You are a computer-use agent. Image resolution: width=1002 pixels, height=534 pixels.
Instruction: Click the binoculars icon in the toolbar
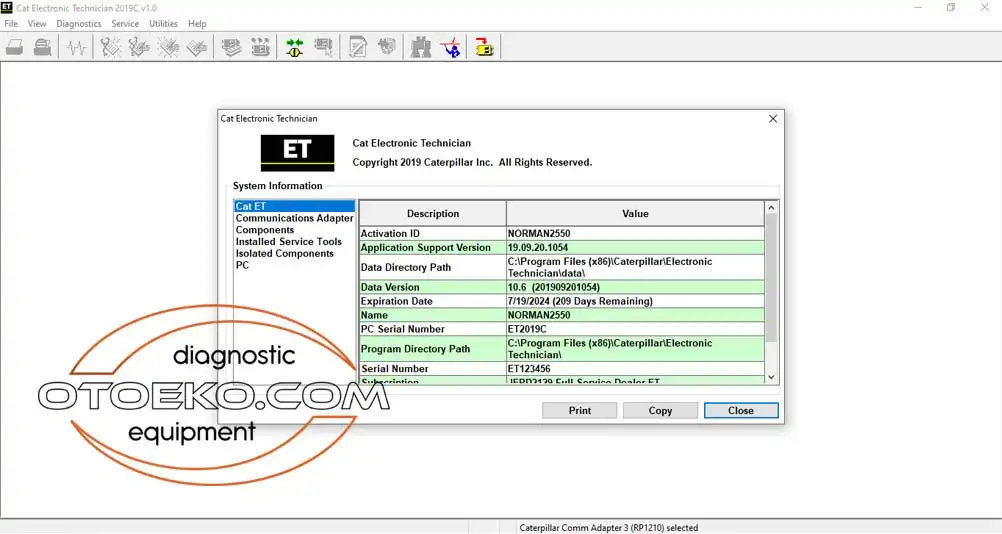click(x=421, y=47)
